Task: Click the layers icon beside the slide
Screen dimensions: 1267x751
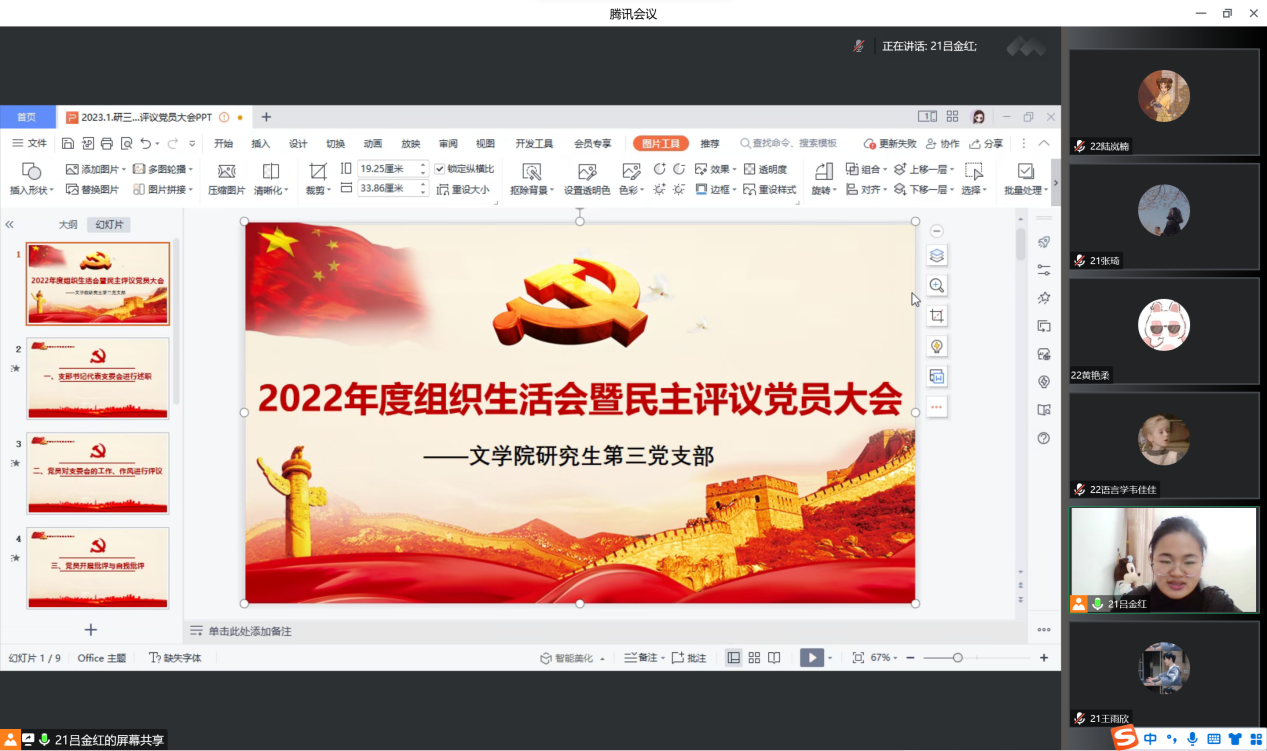Action: pyautogui.click(x=937, y=256)
